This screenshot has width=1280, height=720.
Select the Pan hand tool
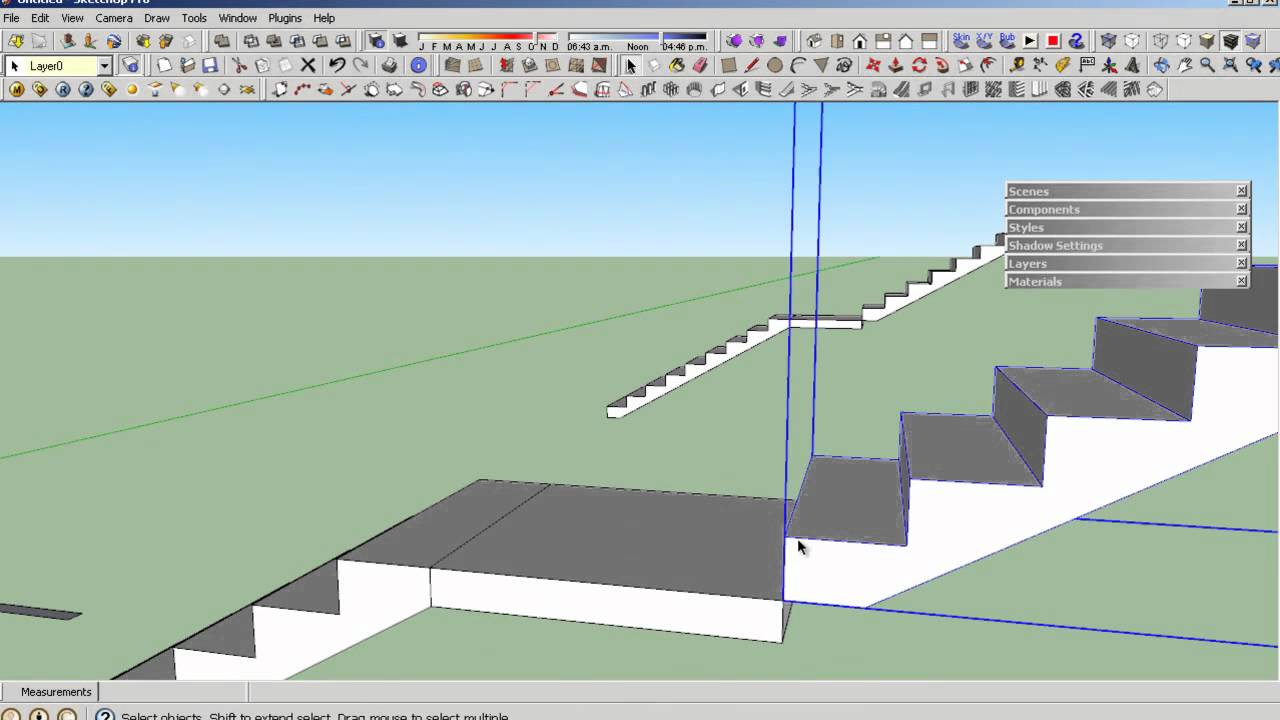pyautogui.click(x=1184, y=66)
